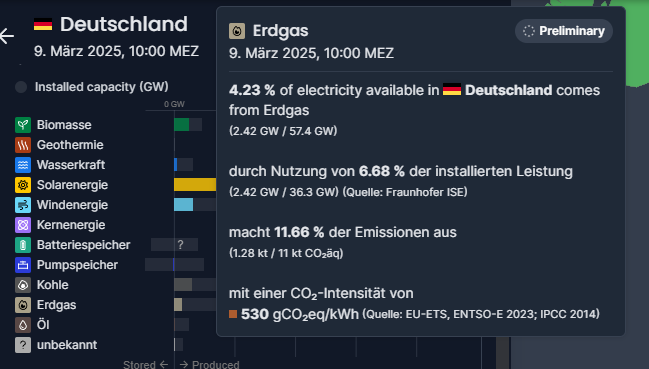This screenshot has height=369, width=649.
Task: Click the Solarenergie sun icon
Action: tap(23, 185)
